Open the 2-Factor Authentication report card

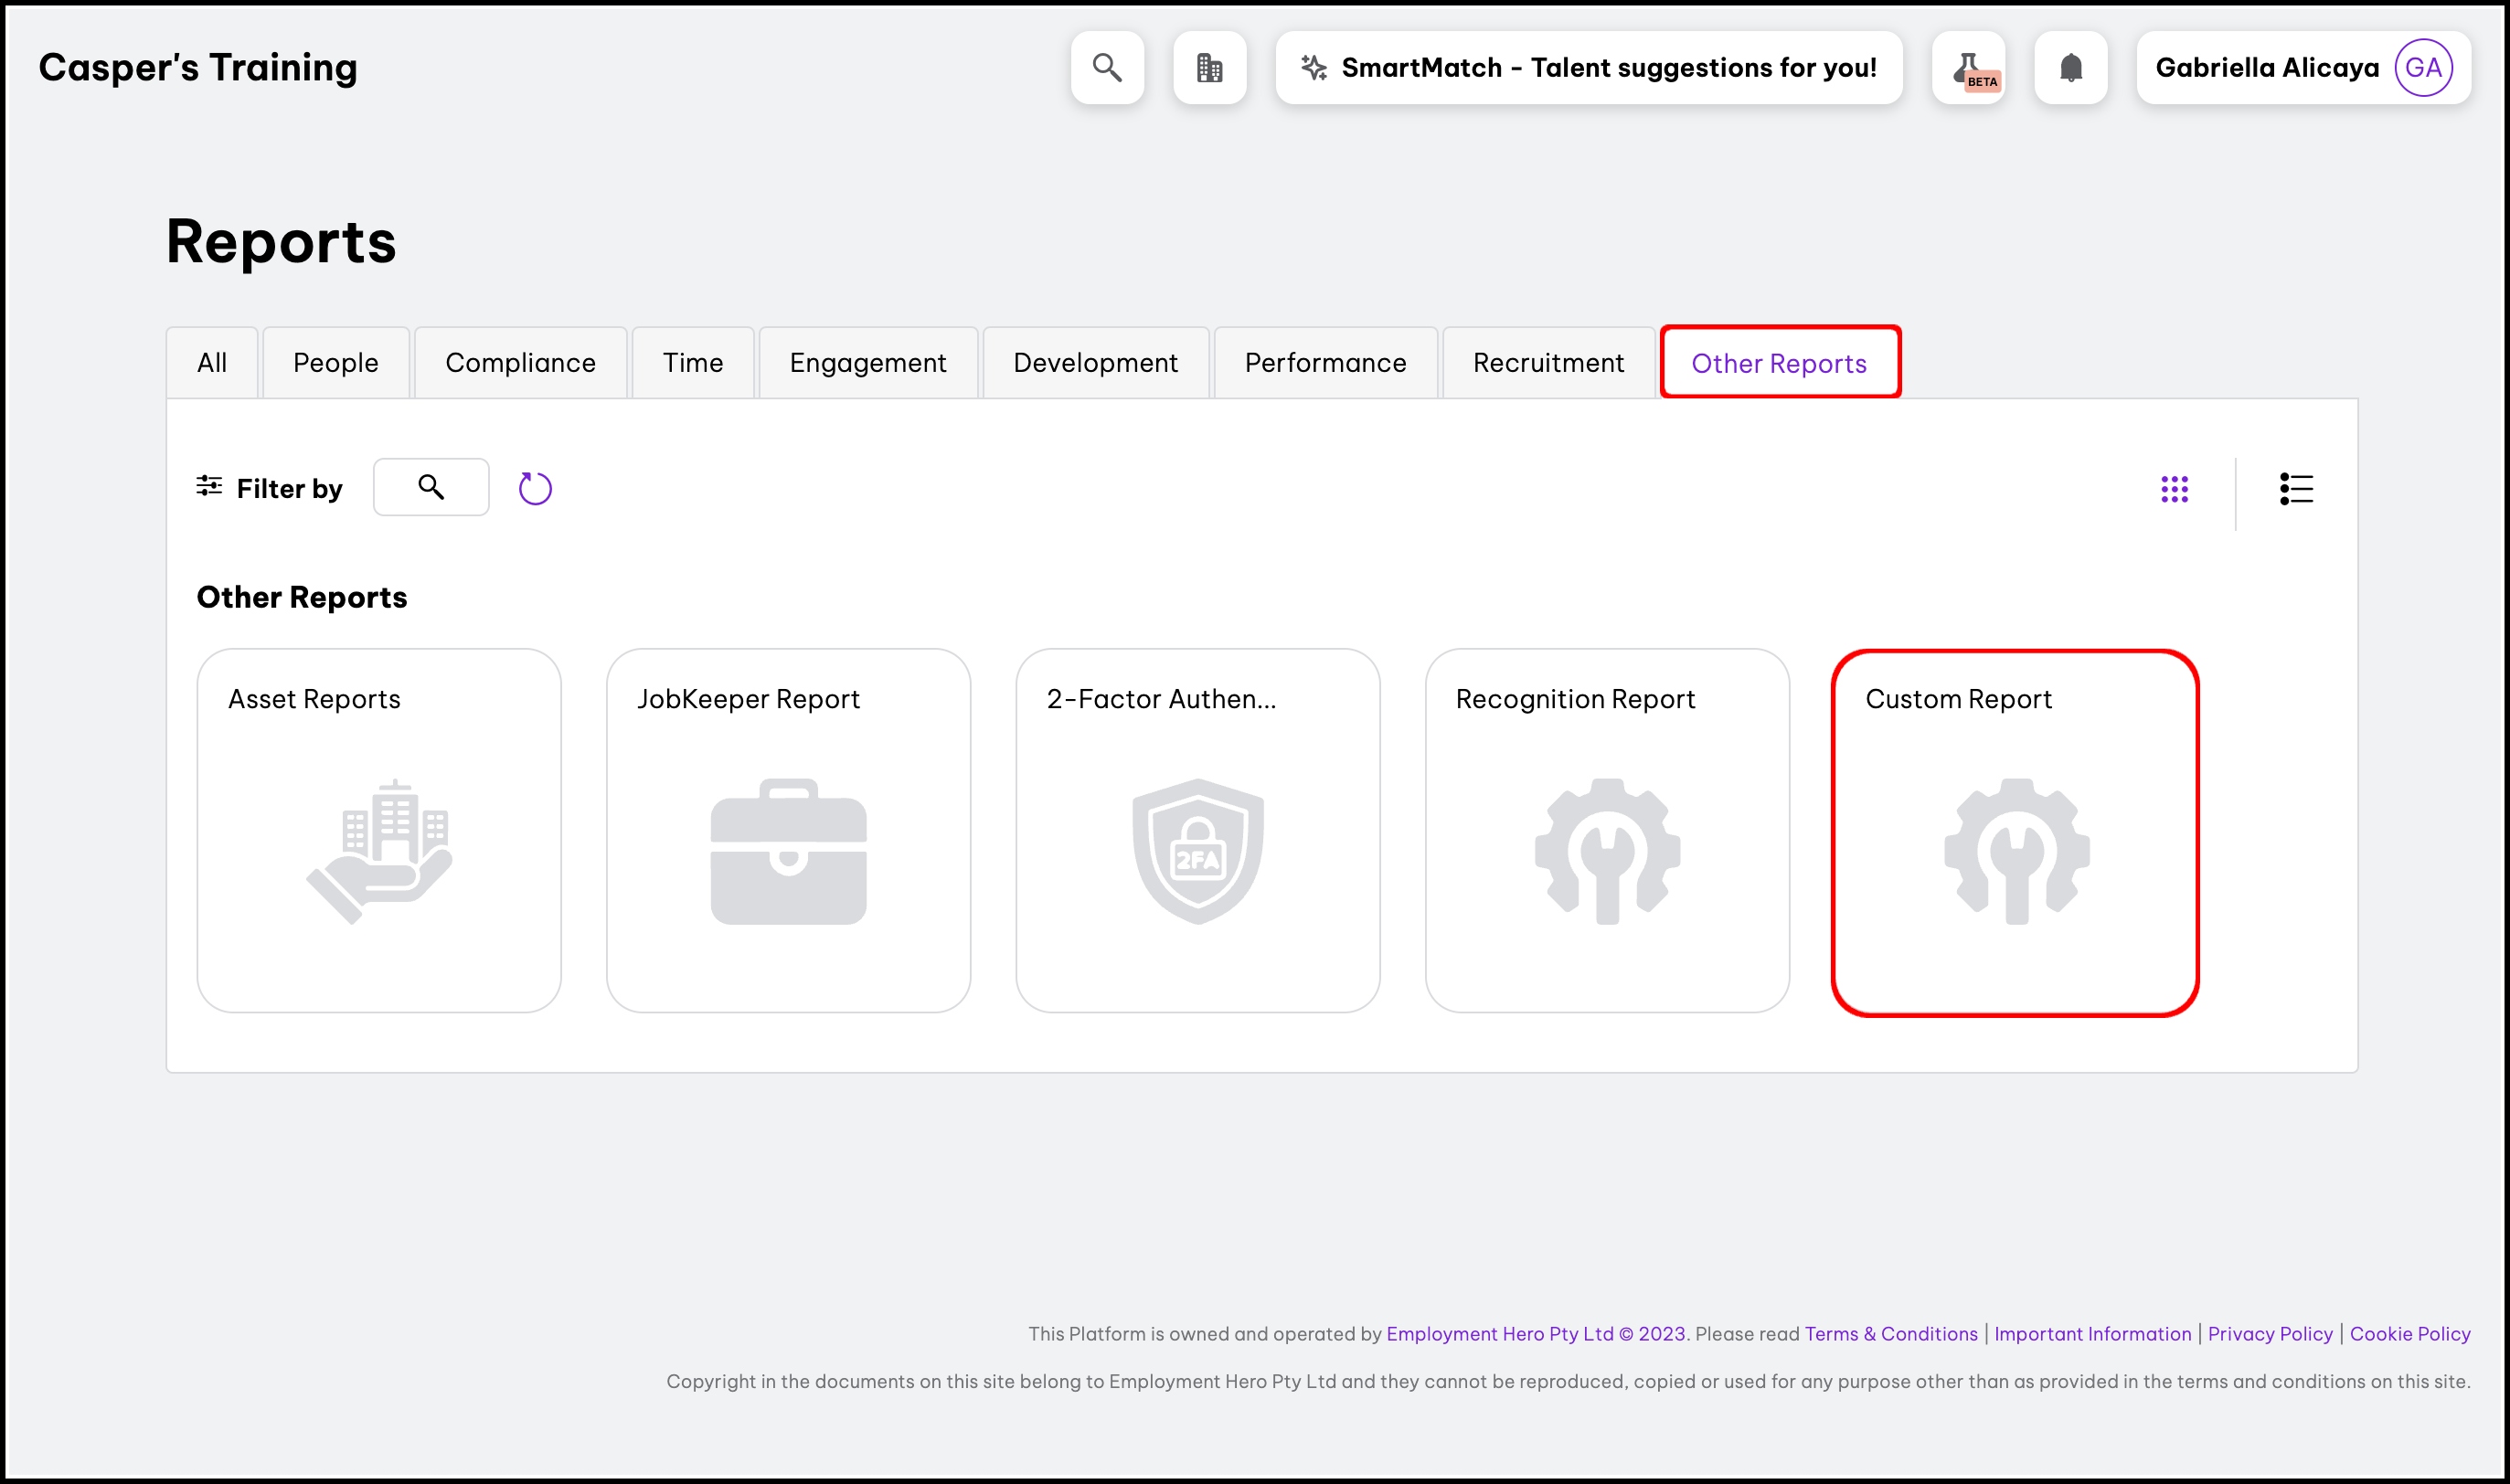[1197, 830]
